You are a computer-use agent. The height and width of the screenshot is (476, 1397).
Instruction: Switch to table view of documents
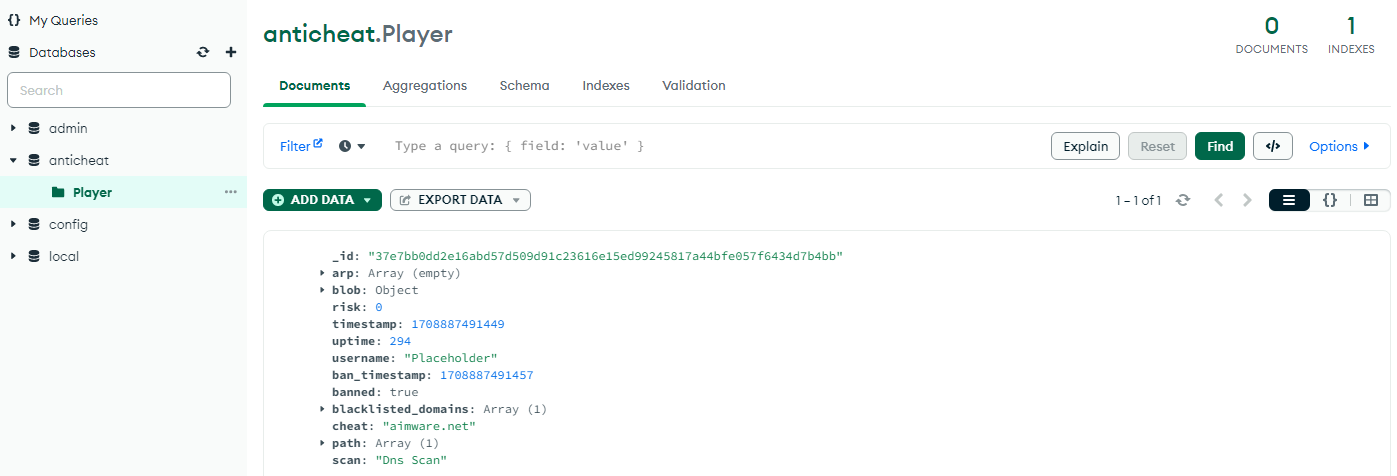1370,200
